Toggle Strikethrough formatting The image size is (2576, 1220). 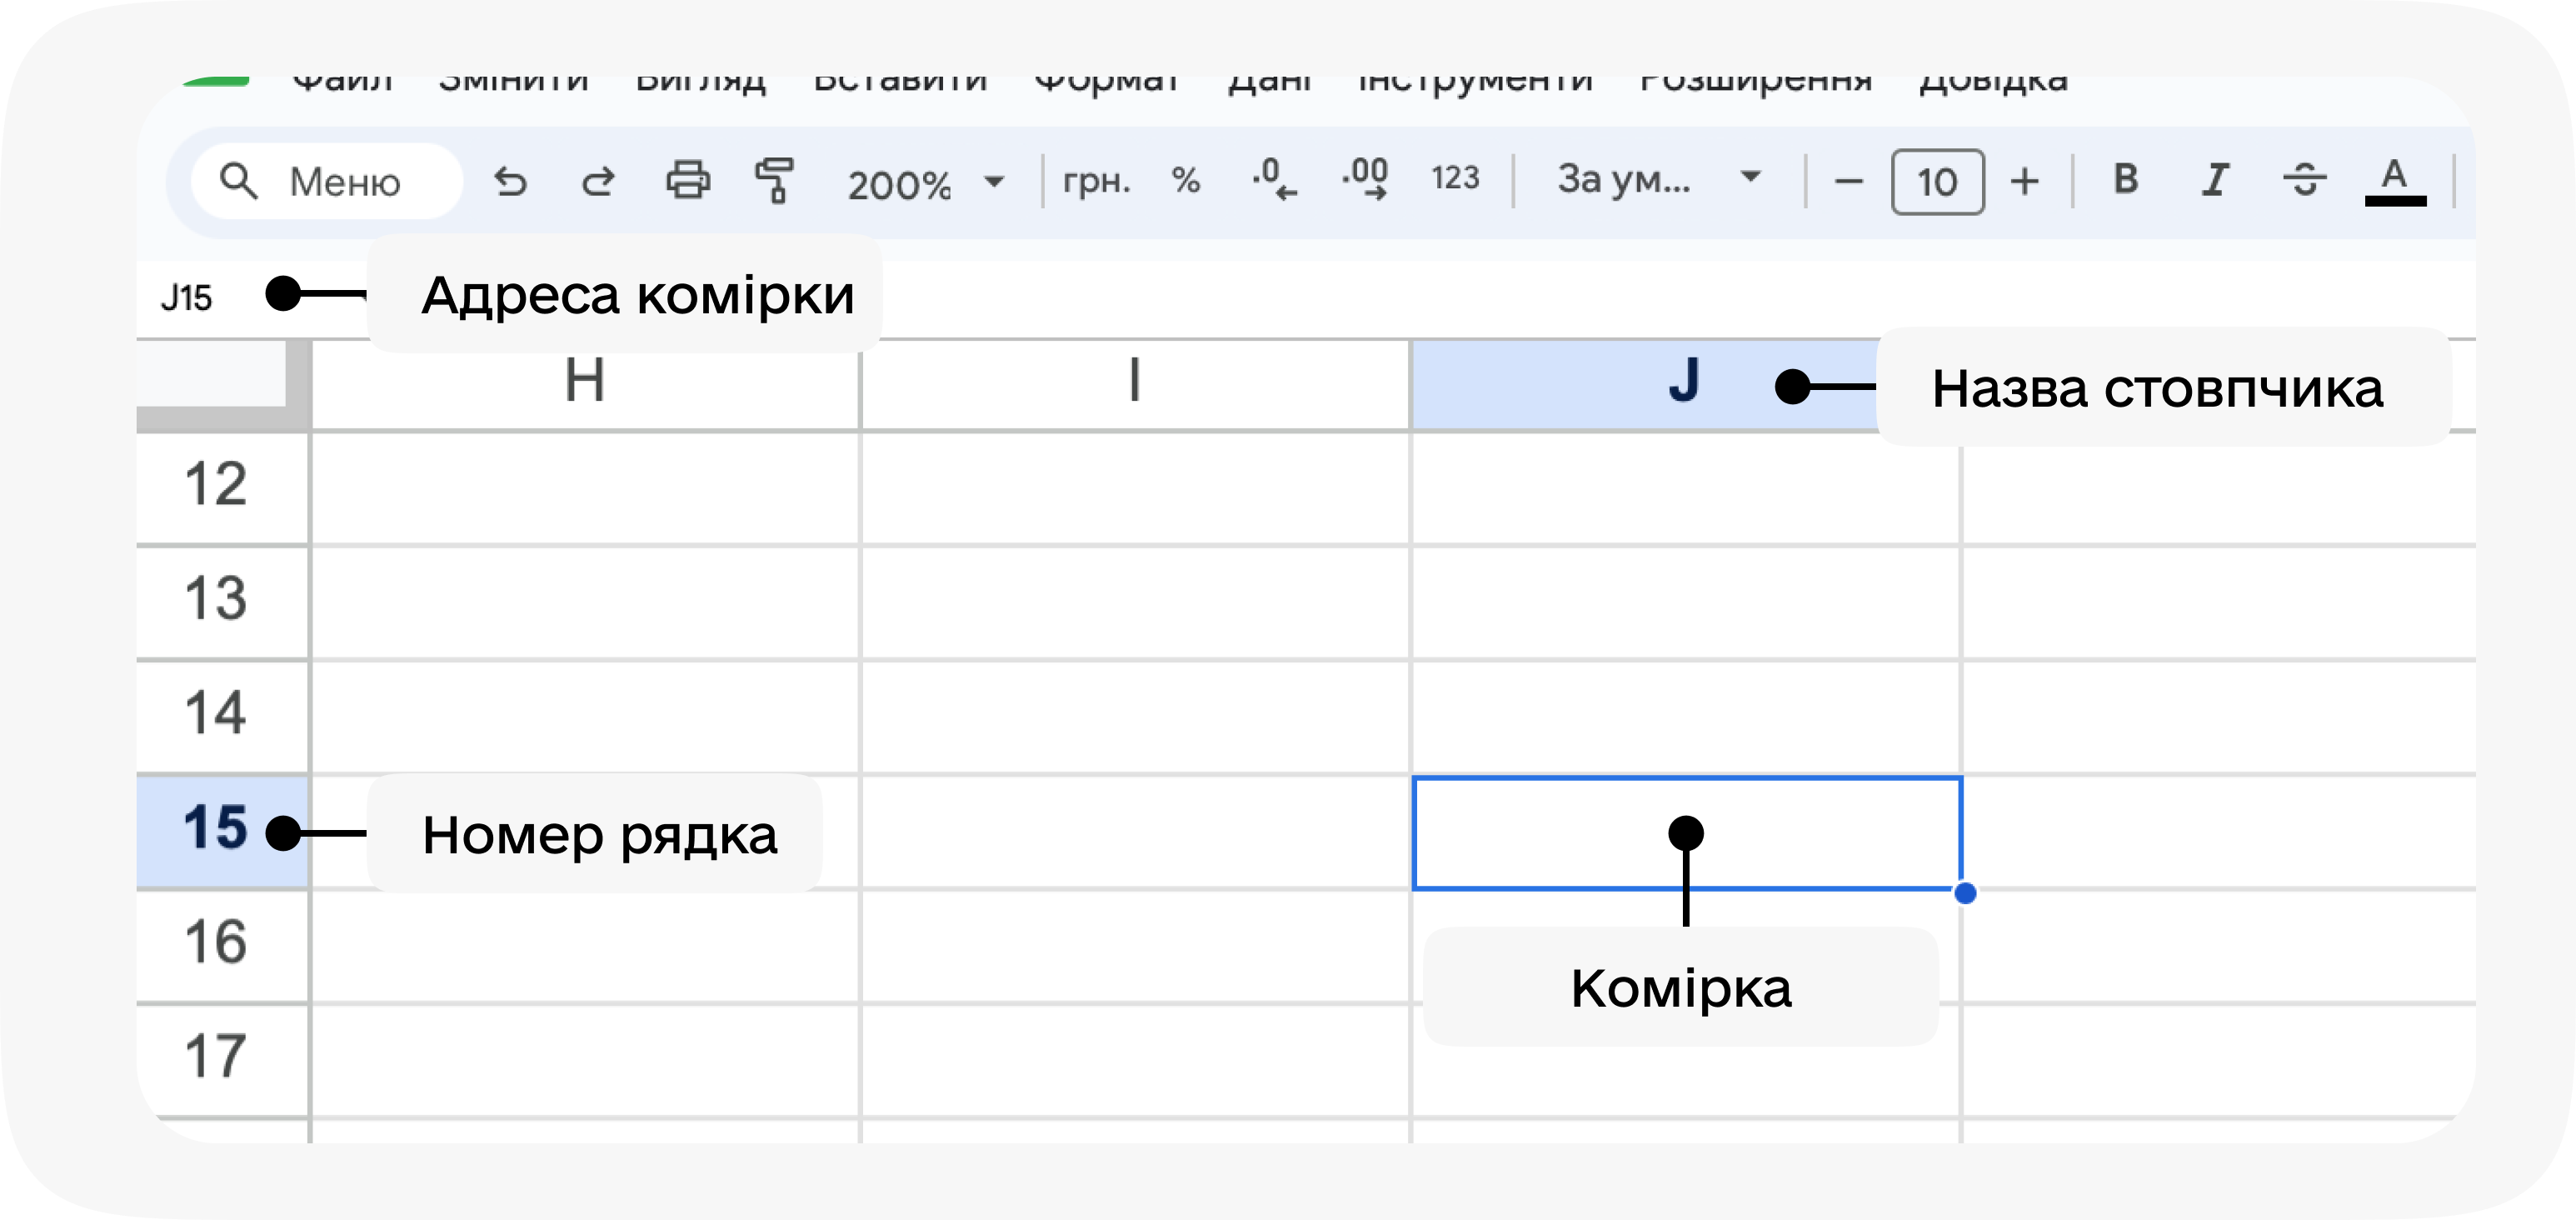click(x=2304, y=180)
